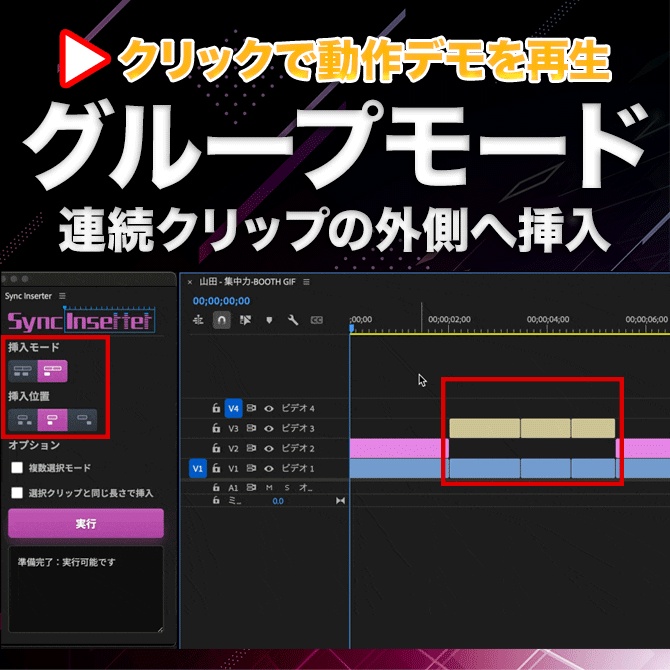Close the 山田 - 集中力-BOOTH GIF sequence tab
Image resolution: width=670 pixels, height=670 pixels.
190,282
